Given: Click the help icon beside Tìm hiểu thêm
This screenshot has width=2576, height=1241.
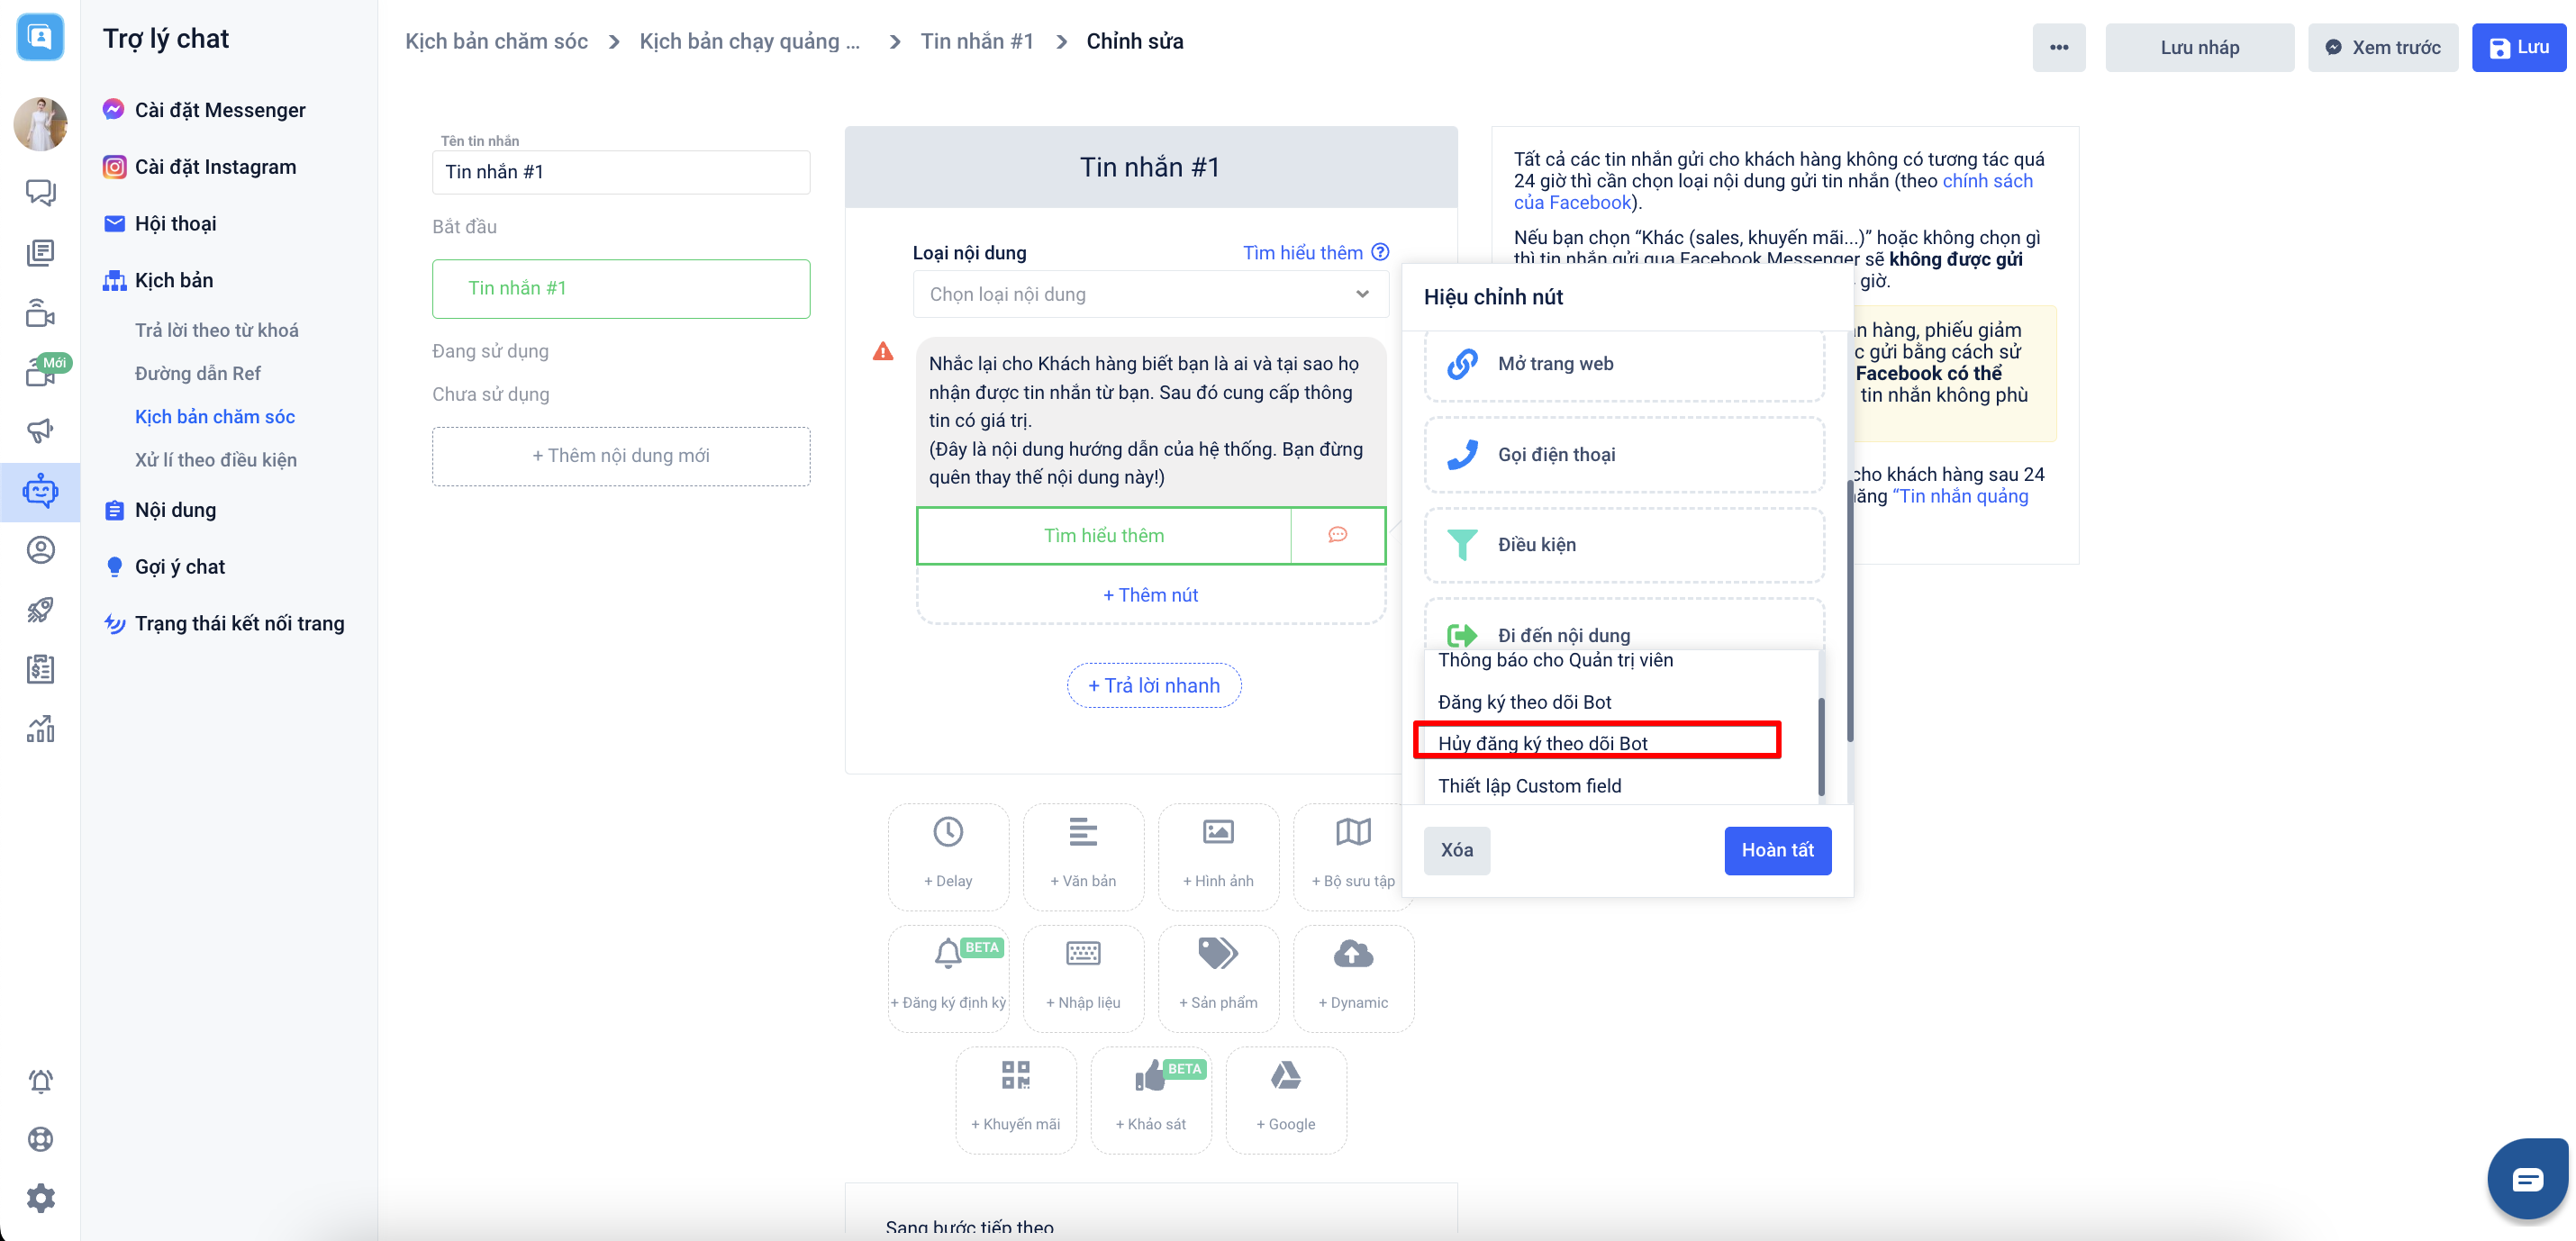Looking at the screenshot, I should click(x=1380, y=252).
